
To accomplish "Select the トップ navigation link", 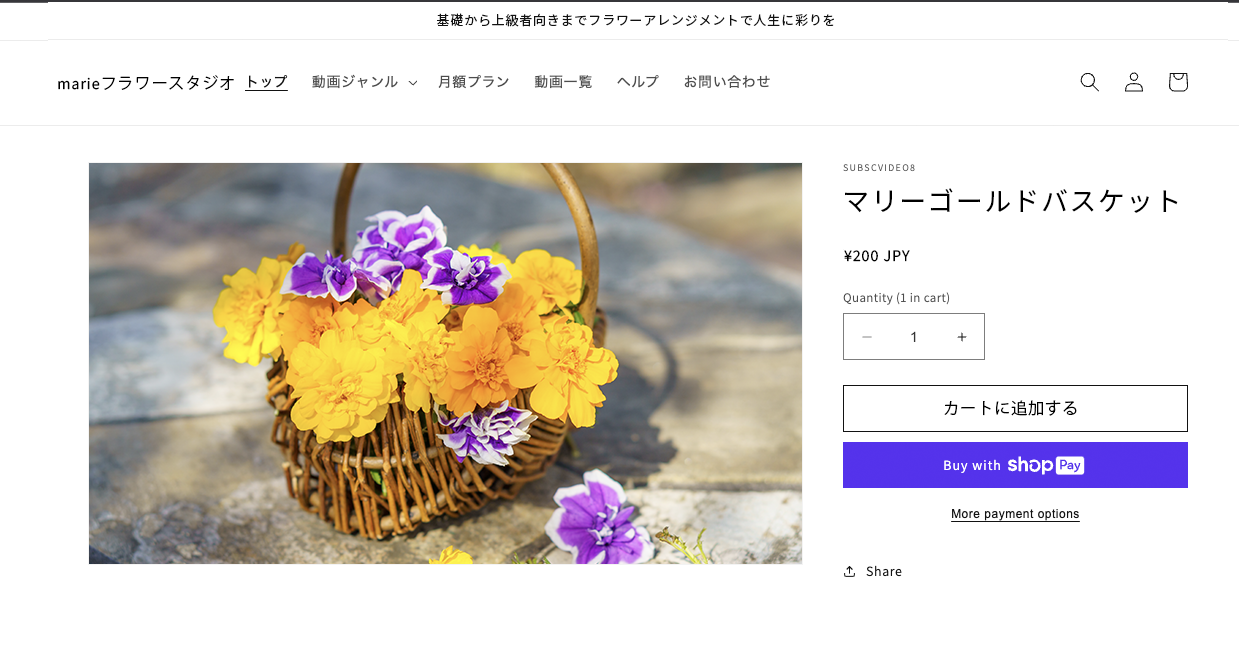I will click(x=265, y=82).
